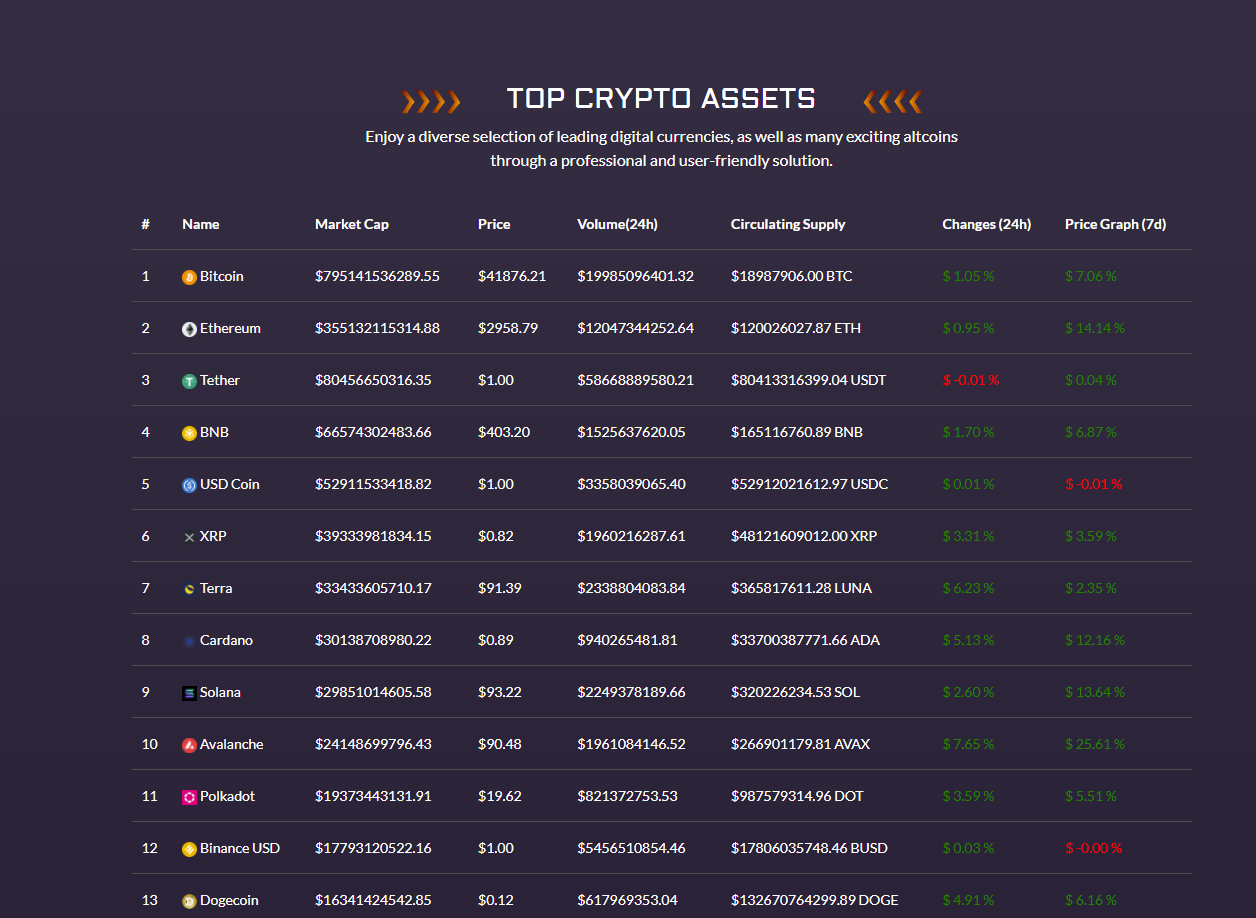Select the Price column header
The width and height of the screenshot is (1256, 918).
pos(494,224)
